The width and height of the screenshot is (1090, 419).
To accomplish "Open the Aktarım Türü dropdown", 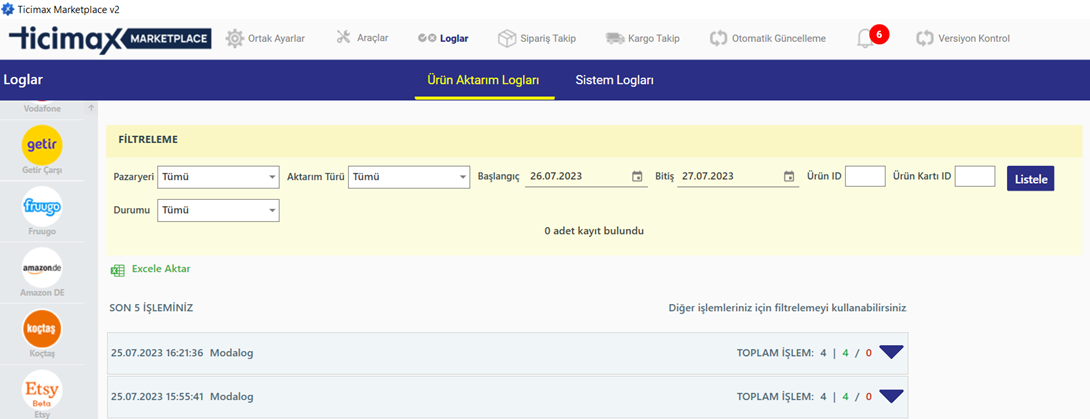I will (x=409, y=176).
